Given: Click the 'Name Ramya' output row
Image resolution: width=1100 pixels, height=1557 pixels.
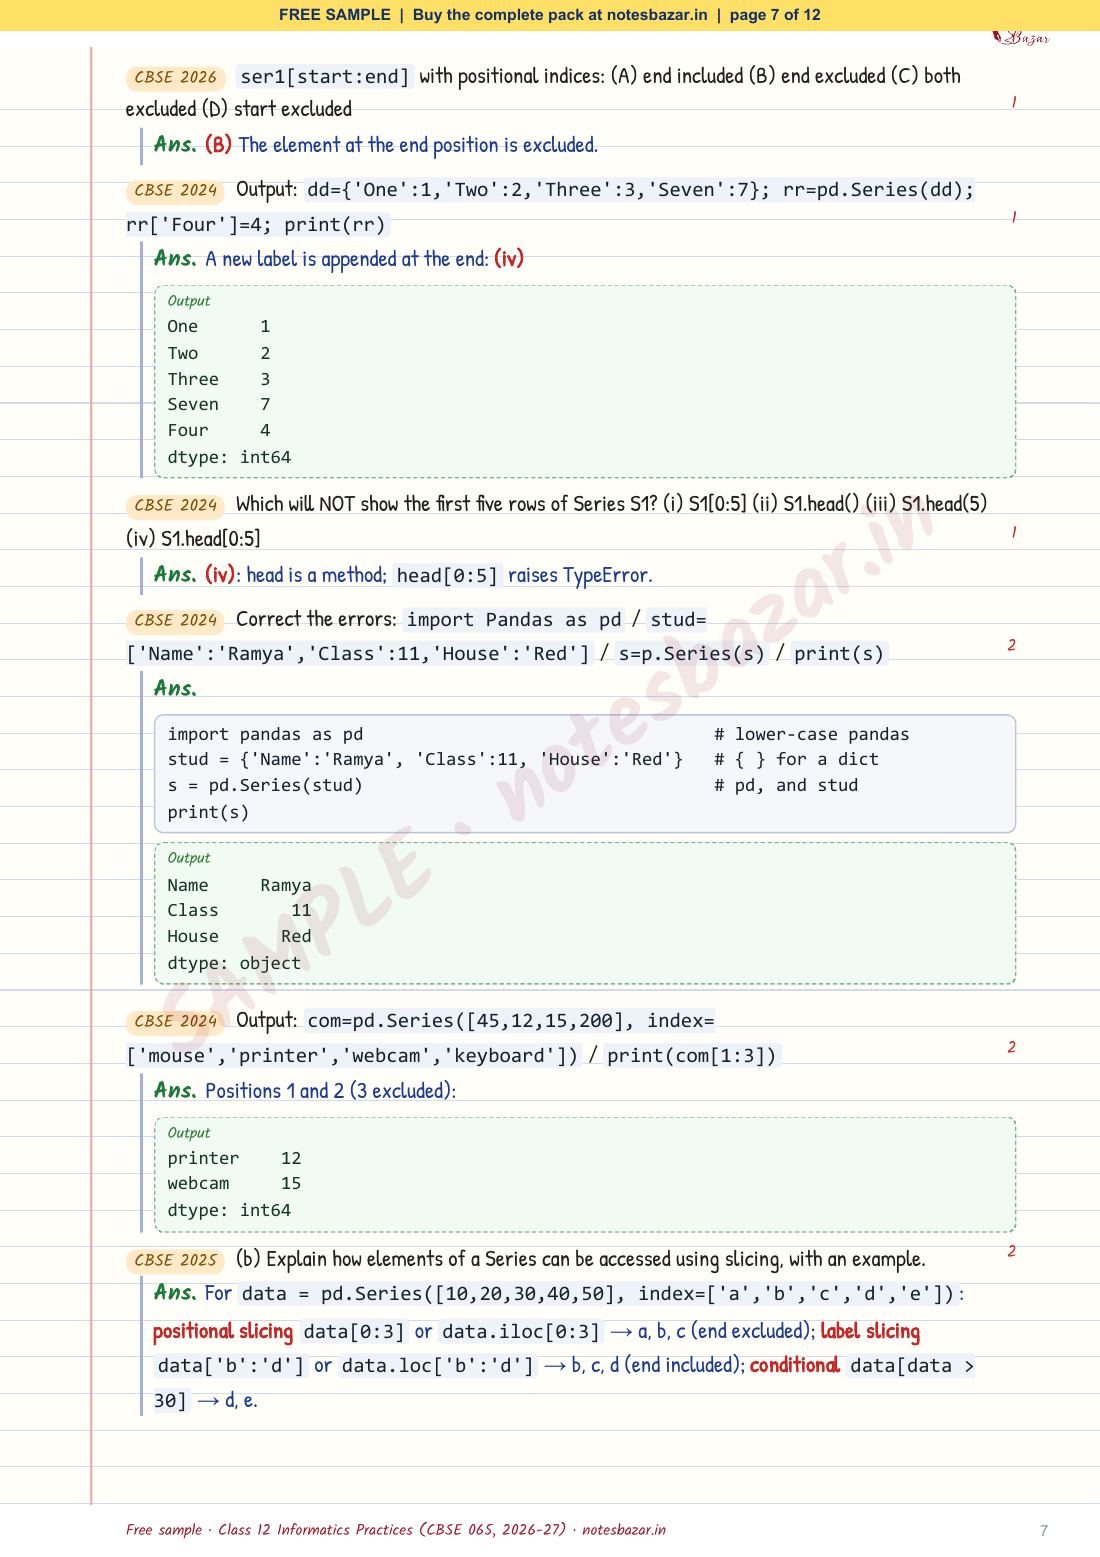Looking at the screenshot, I should pos(239,886).
